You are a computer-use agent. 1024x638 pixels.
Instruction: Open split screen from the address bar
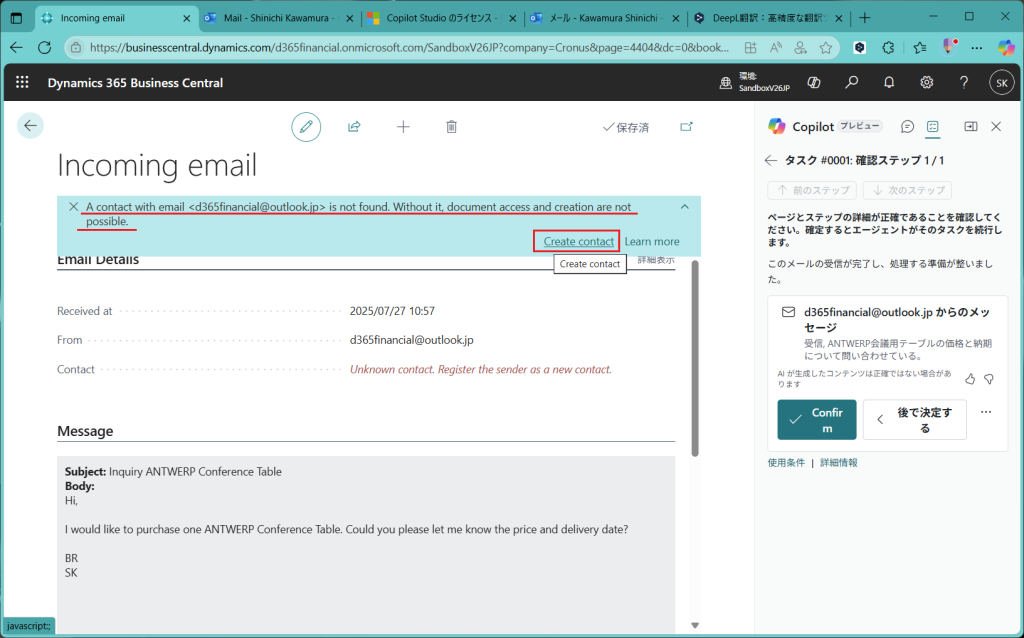click(750, 47)
